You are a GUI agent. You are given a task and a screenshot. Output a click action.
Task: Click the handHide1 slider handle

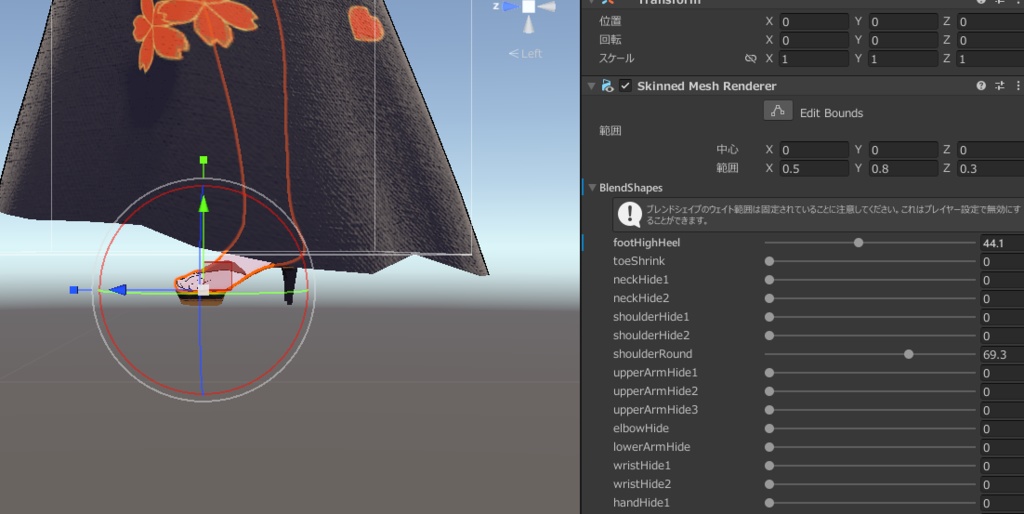pos(769,503)
